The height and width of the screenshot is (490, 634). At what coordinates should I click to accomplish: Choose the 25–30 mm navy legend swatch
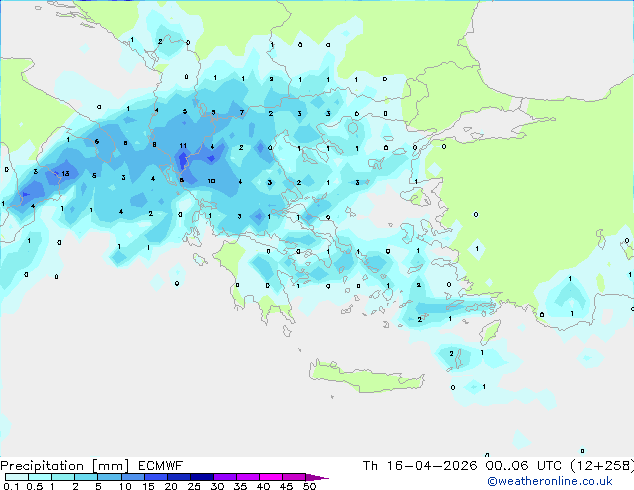201,477
